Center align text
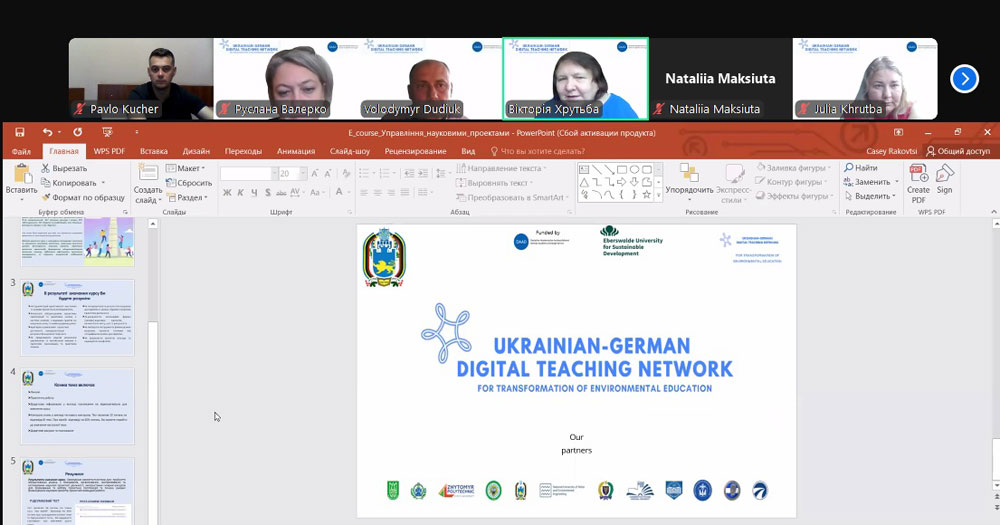 tap(378, 192)
